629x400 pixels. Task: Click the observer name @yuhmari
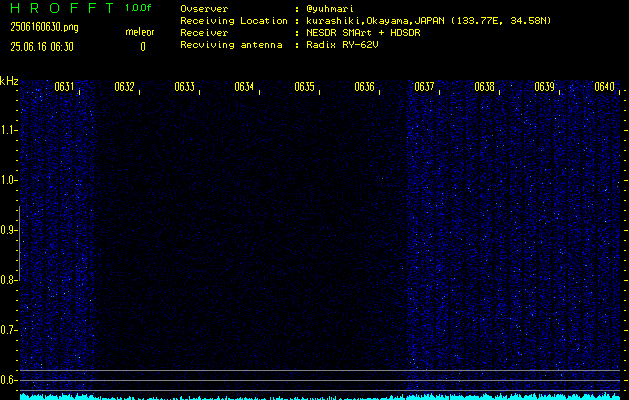tap(331, 9)
